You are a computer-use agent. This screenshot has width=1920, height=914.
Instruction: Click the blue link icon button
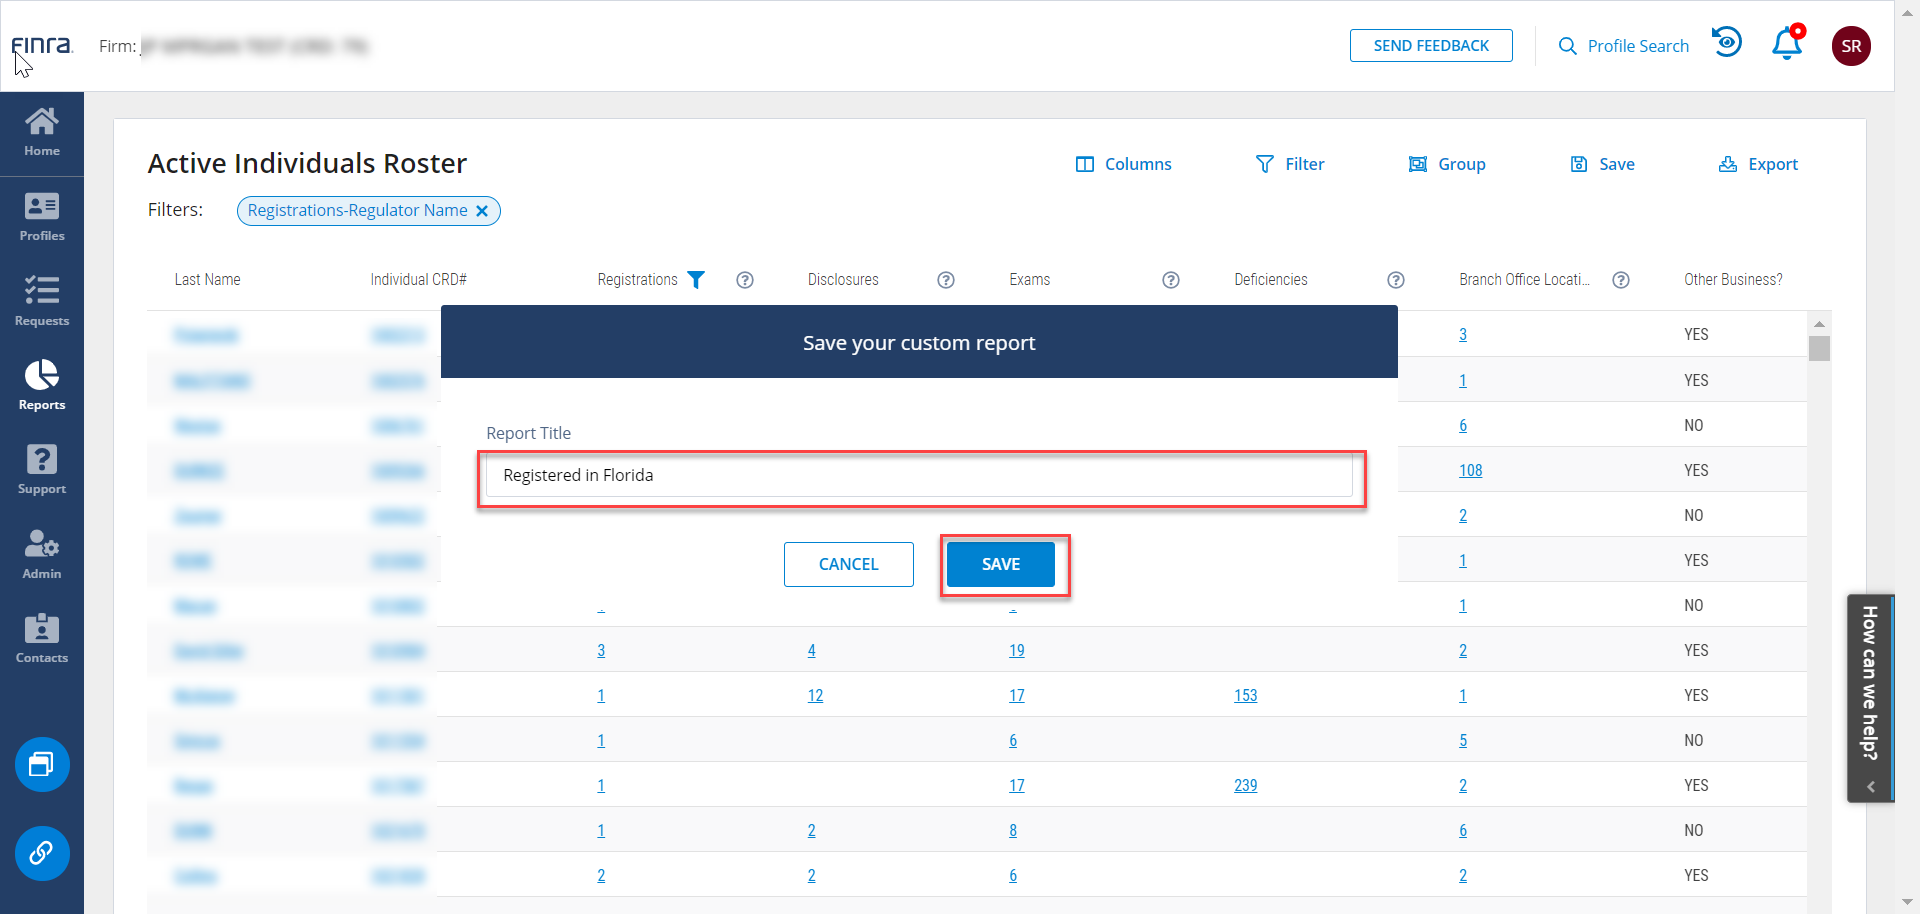[42, 853]
